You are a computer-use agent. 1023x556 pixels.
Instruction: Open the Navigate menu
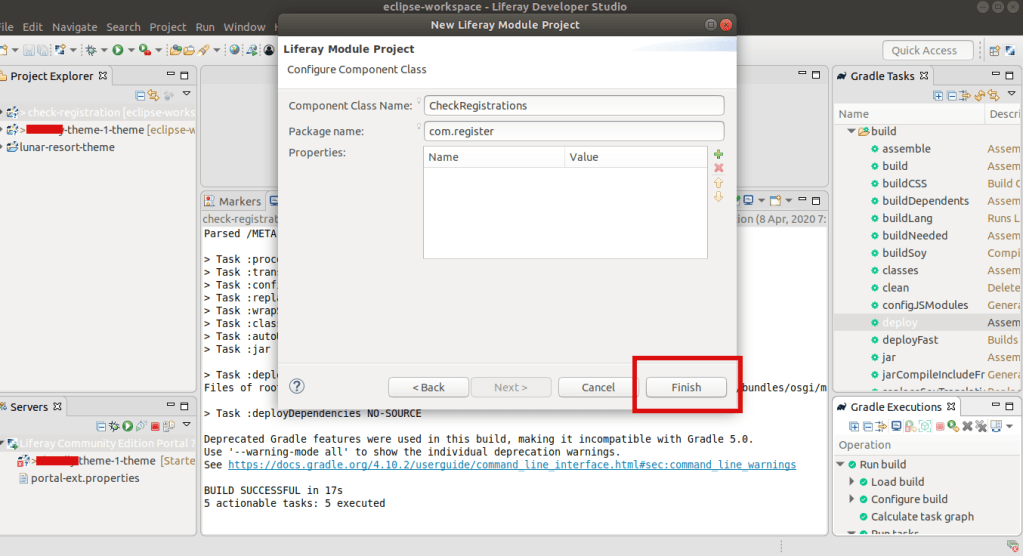[75, 27]
